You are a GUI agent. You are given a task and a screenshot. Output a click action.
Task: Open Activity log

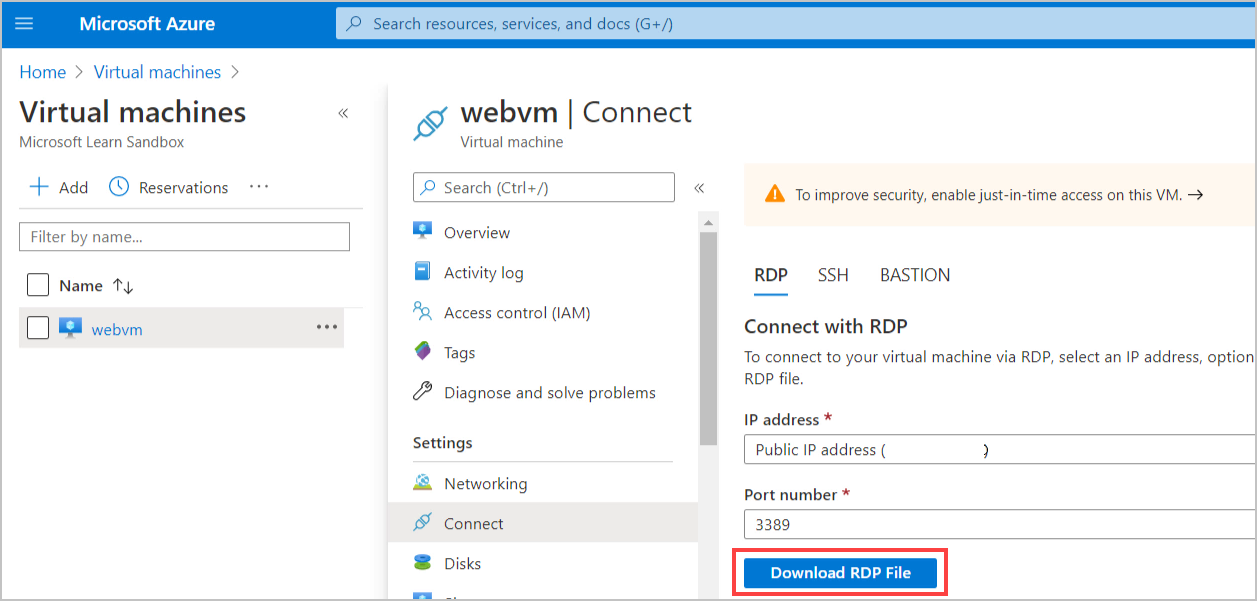click(484, 272)
